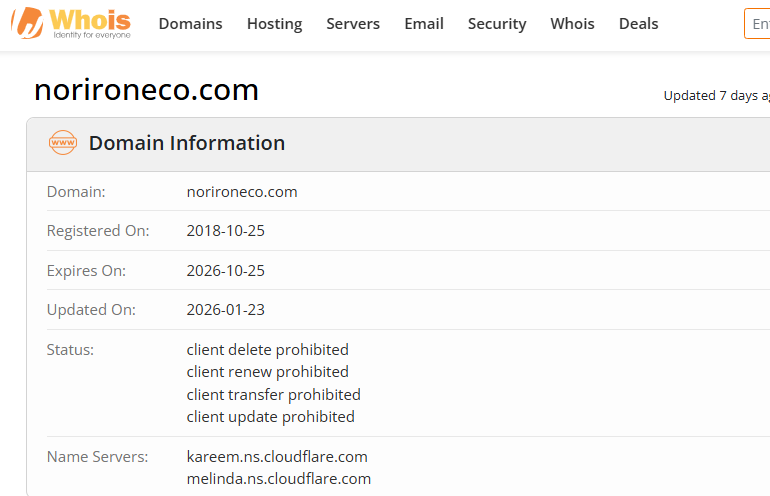Select the melinda.ns.cloudflare.com name server
The image size is (770, 496).
pos(279,479)
